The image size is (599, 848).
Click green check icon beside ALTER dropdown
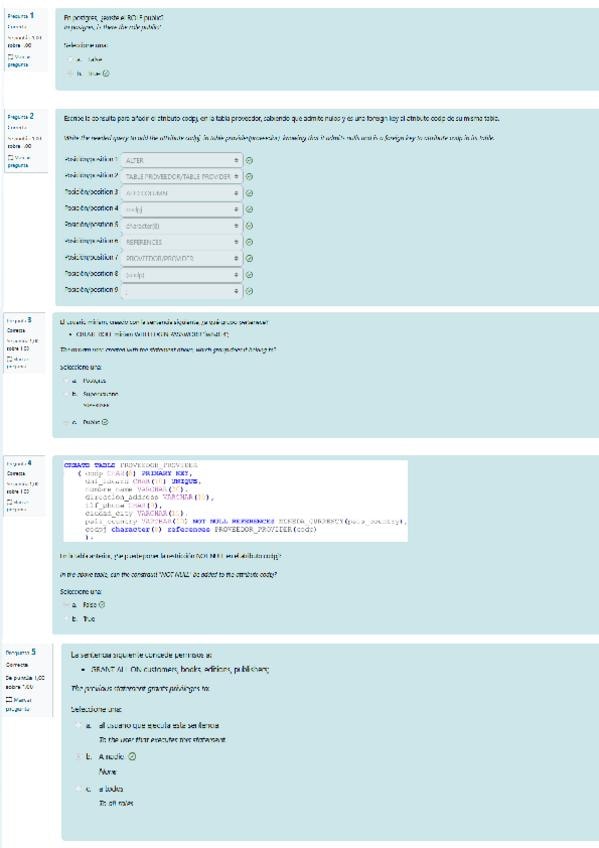click(249, 161)
